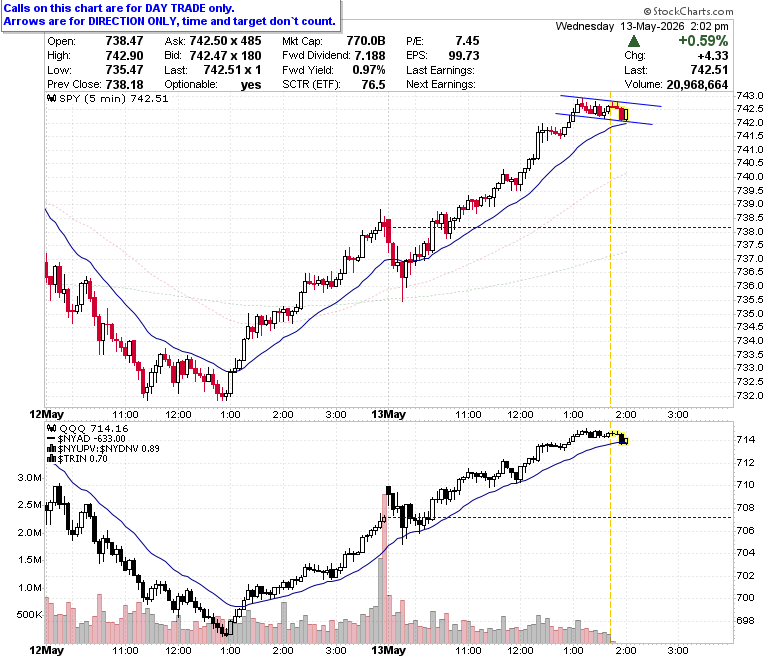Click the upper blue channel trendline
This screenshot has width=780, height=659.
pyautogui.click(x=611, y=101)
